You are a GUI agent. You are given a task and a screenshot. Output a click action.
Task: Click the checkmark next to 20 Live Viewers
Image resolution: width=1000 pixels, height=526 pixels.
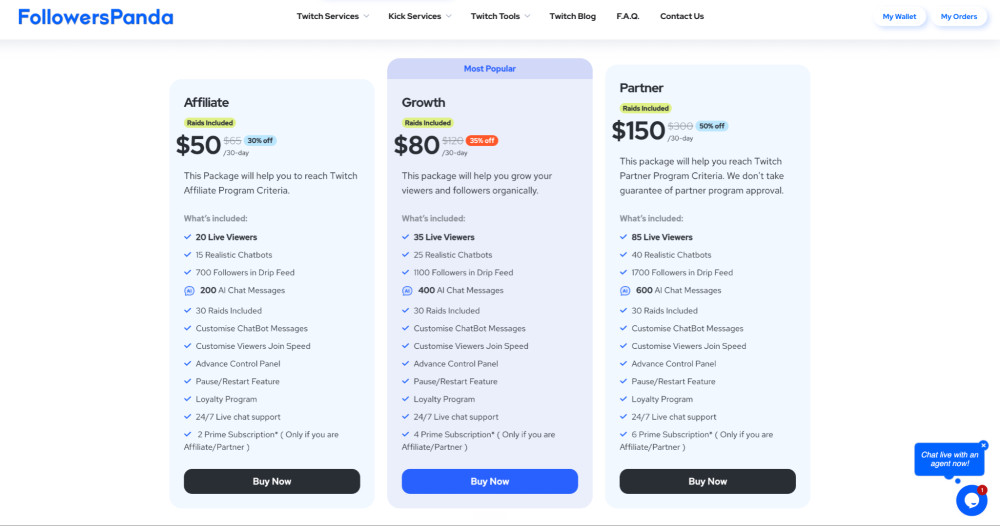click(188, 237)
